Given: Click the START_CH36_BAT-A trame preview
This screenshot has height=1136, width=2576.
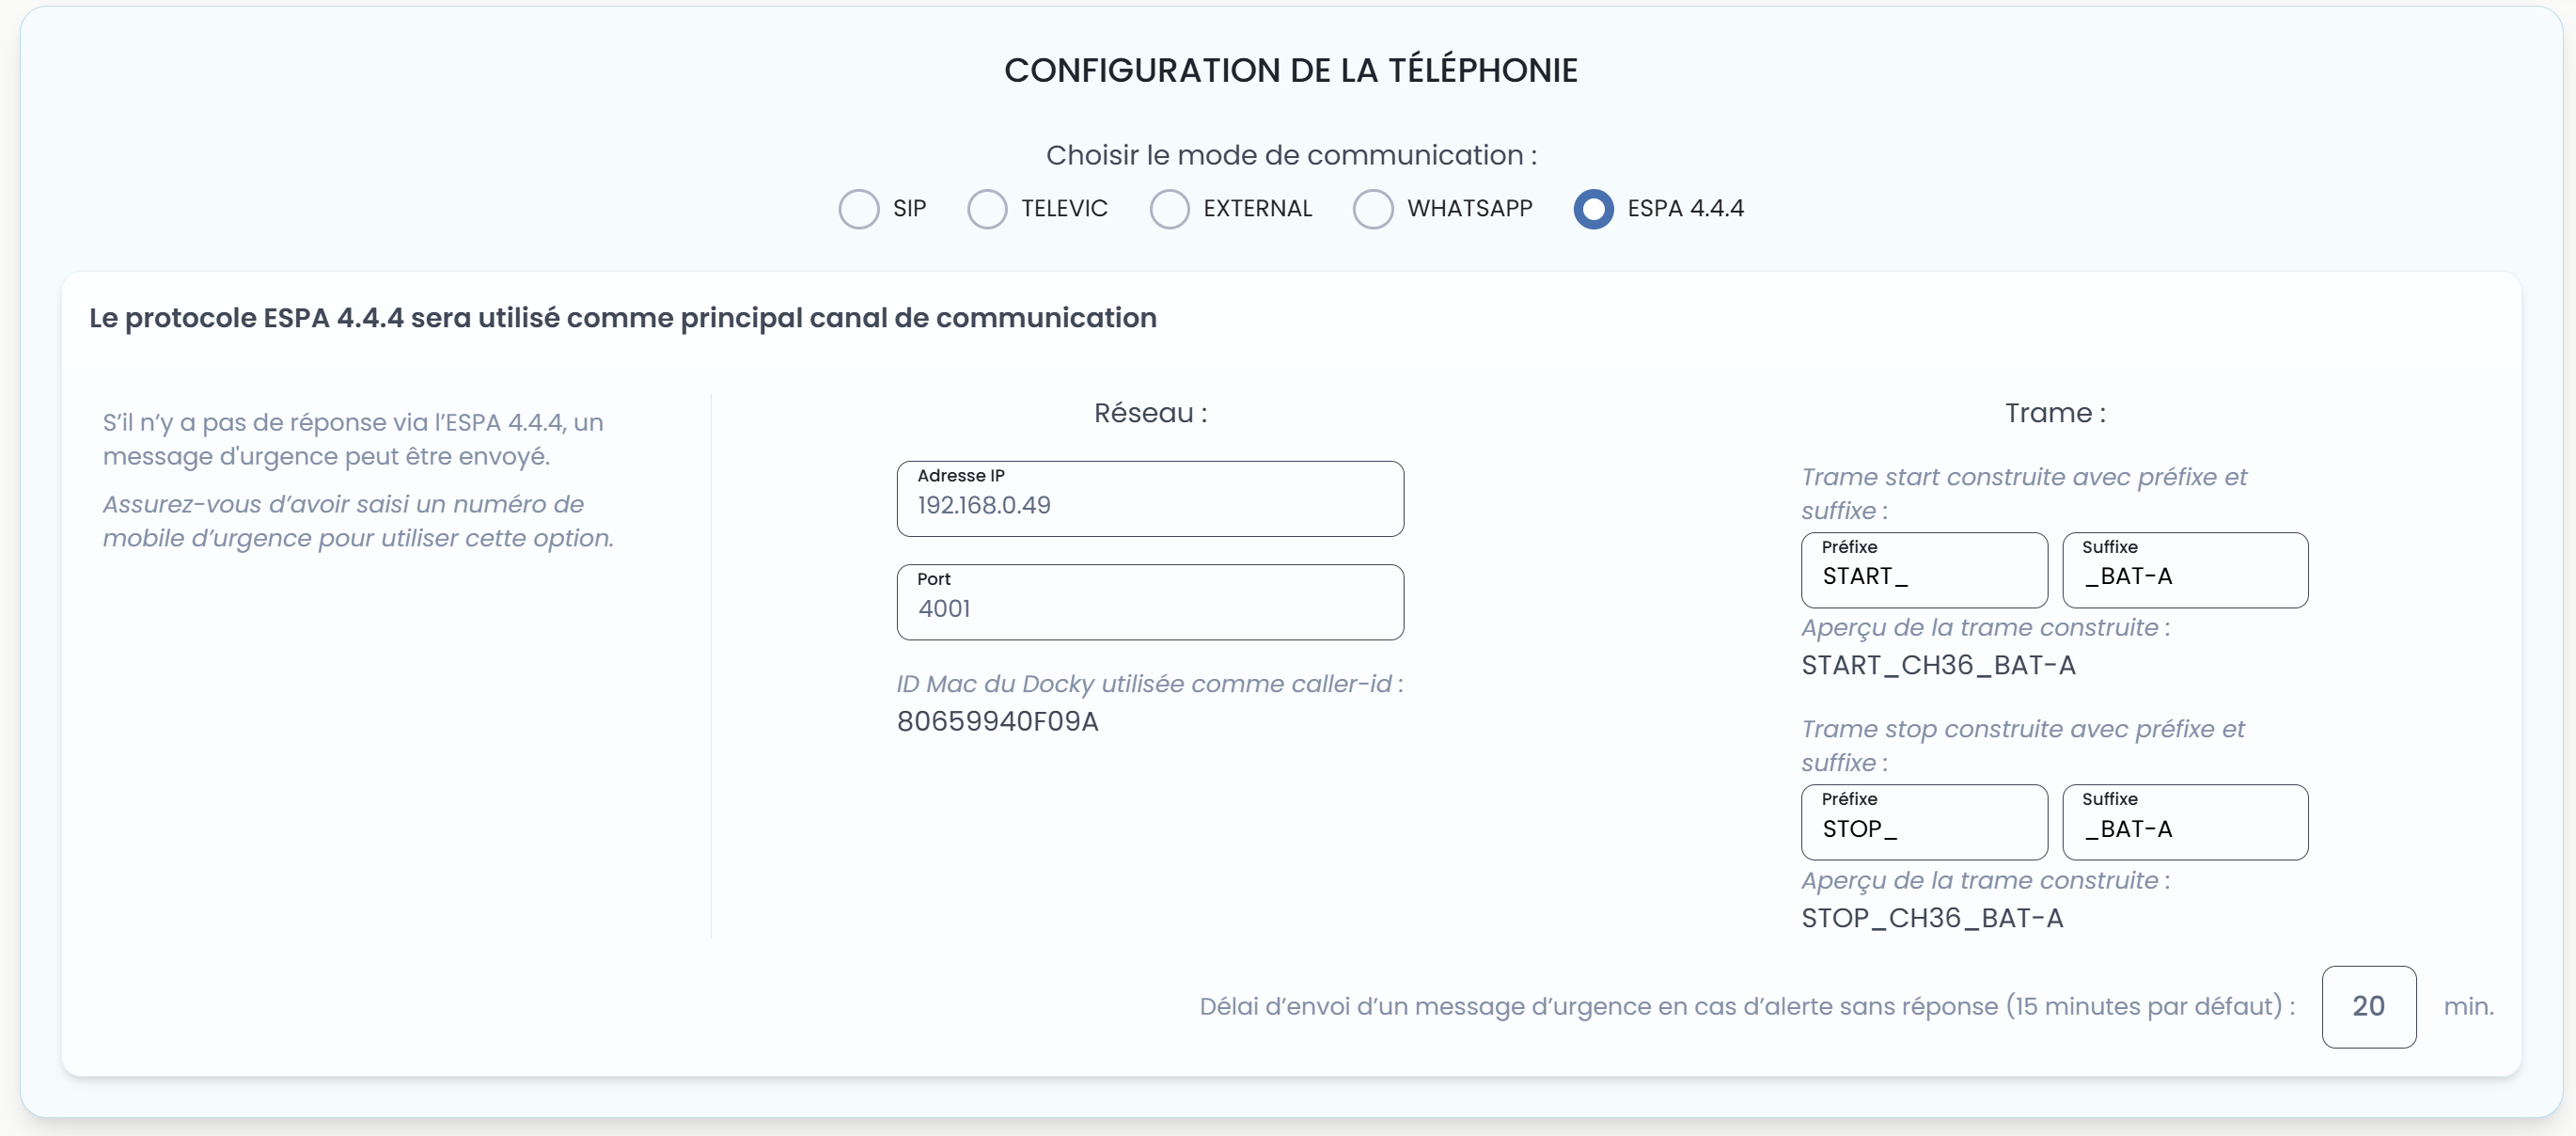Looking at the screenshot, I should (x=1940, y=666).
